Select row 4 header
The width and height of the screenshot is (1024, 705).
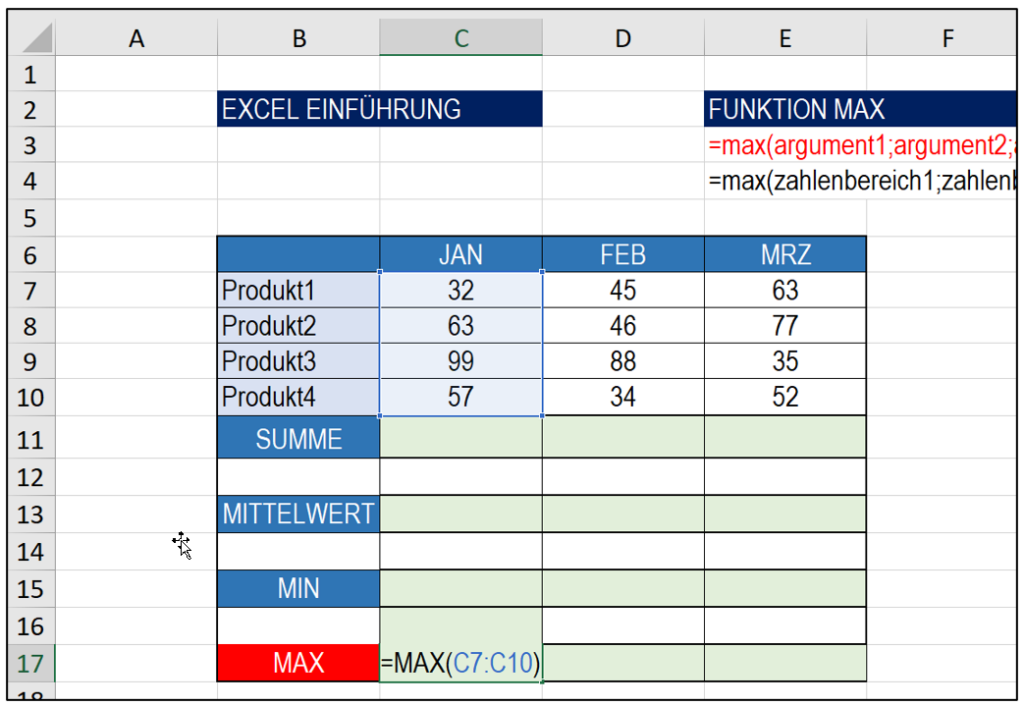[31, 180]
